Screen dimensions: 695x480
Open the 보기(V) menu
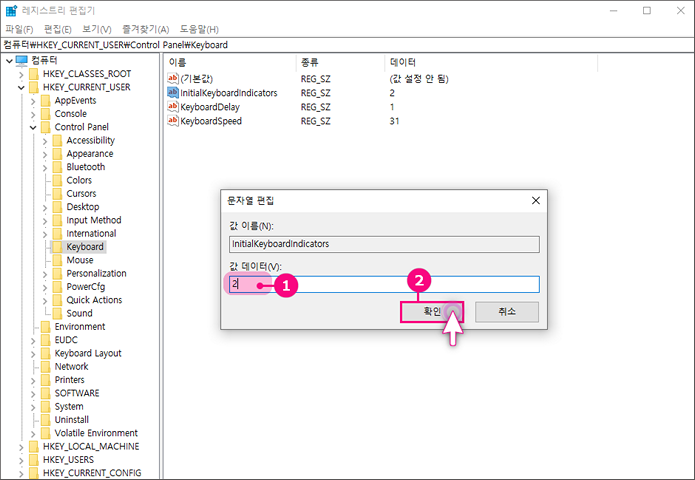click(97, 29)
